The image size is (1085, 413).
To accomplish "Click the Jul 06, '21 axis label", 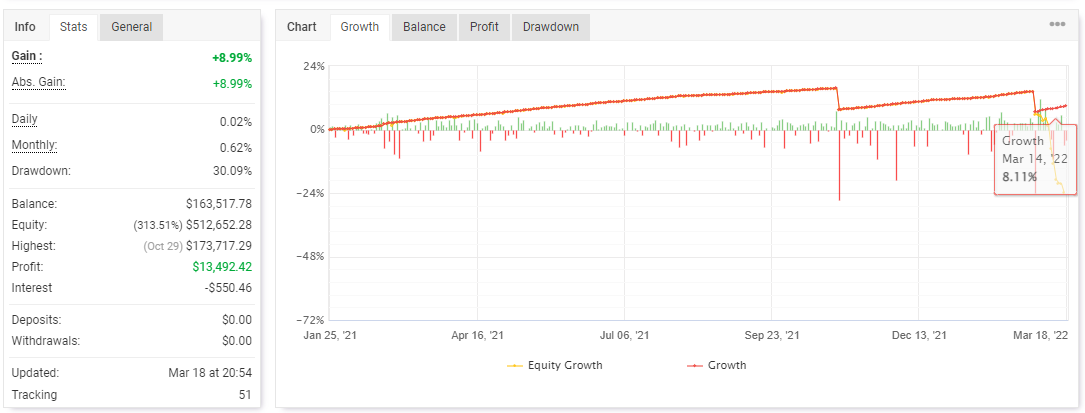I will click(624, 335).
